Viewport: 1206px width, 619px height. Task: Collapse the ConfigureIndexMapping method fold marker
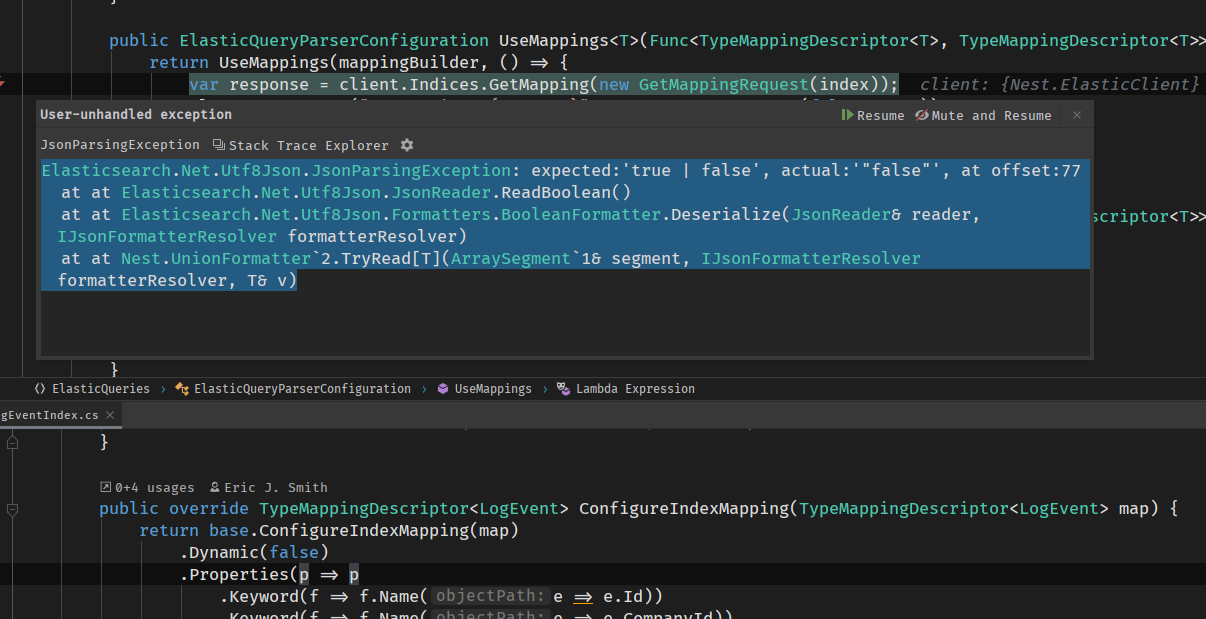[x=12, y=509]
